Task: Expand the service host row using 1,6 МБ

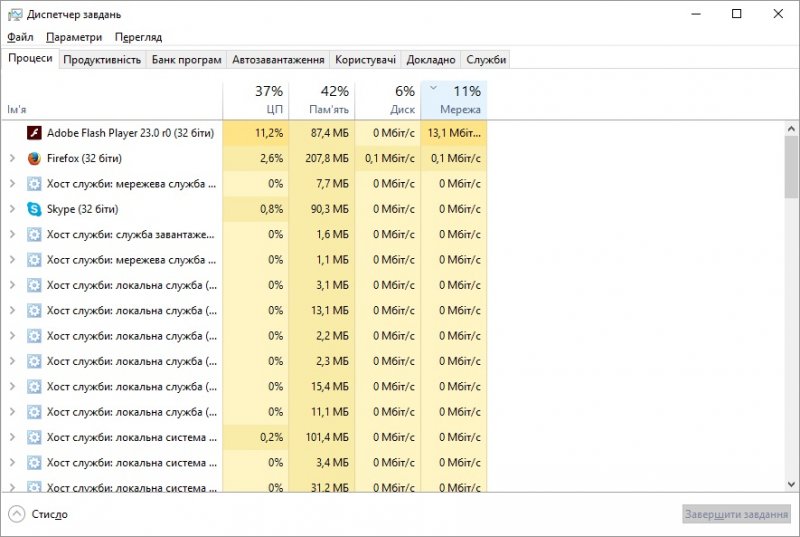Action: tap(12, 235)
